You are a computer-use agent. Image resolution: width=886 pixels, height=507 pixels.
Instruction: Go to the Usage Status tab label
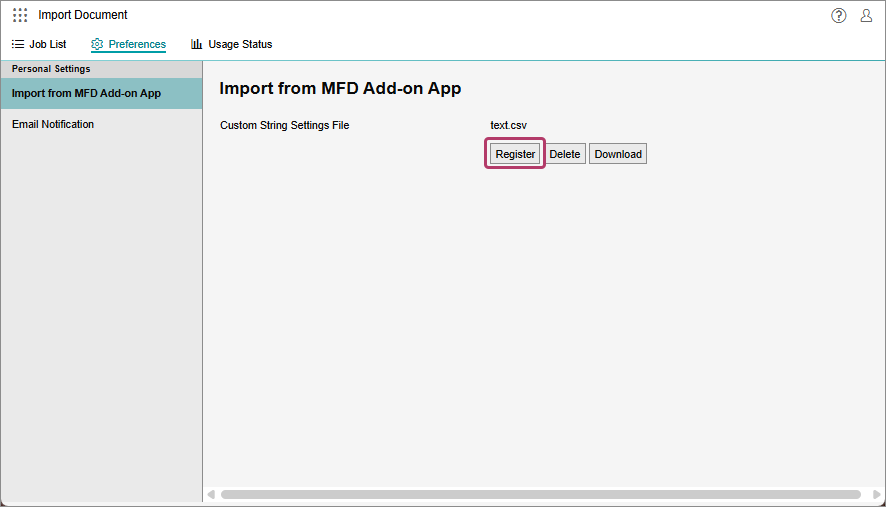[x=240, y=44]
